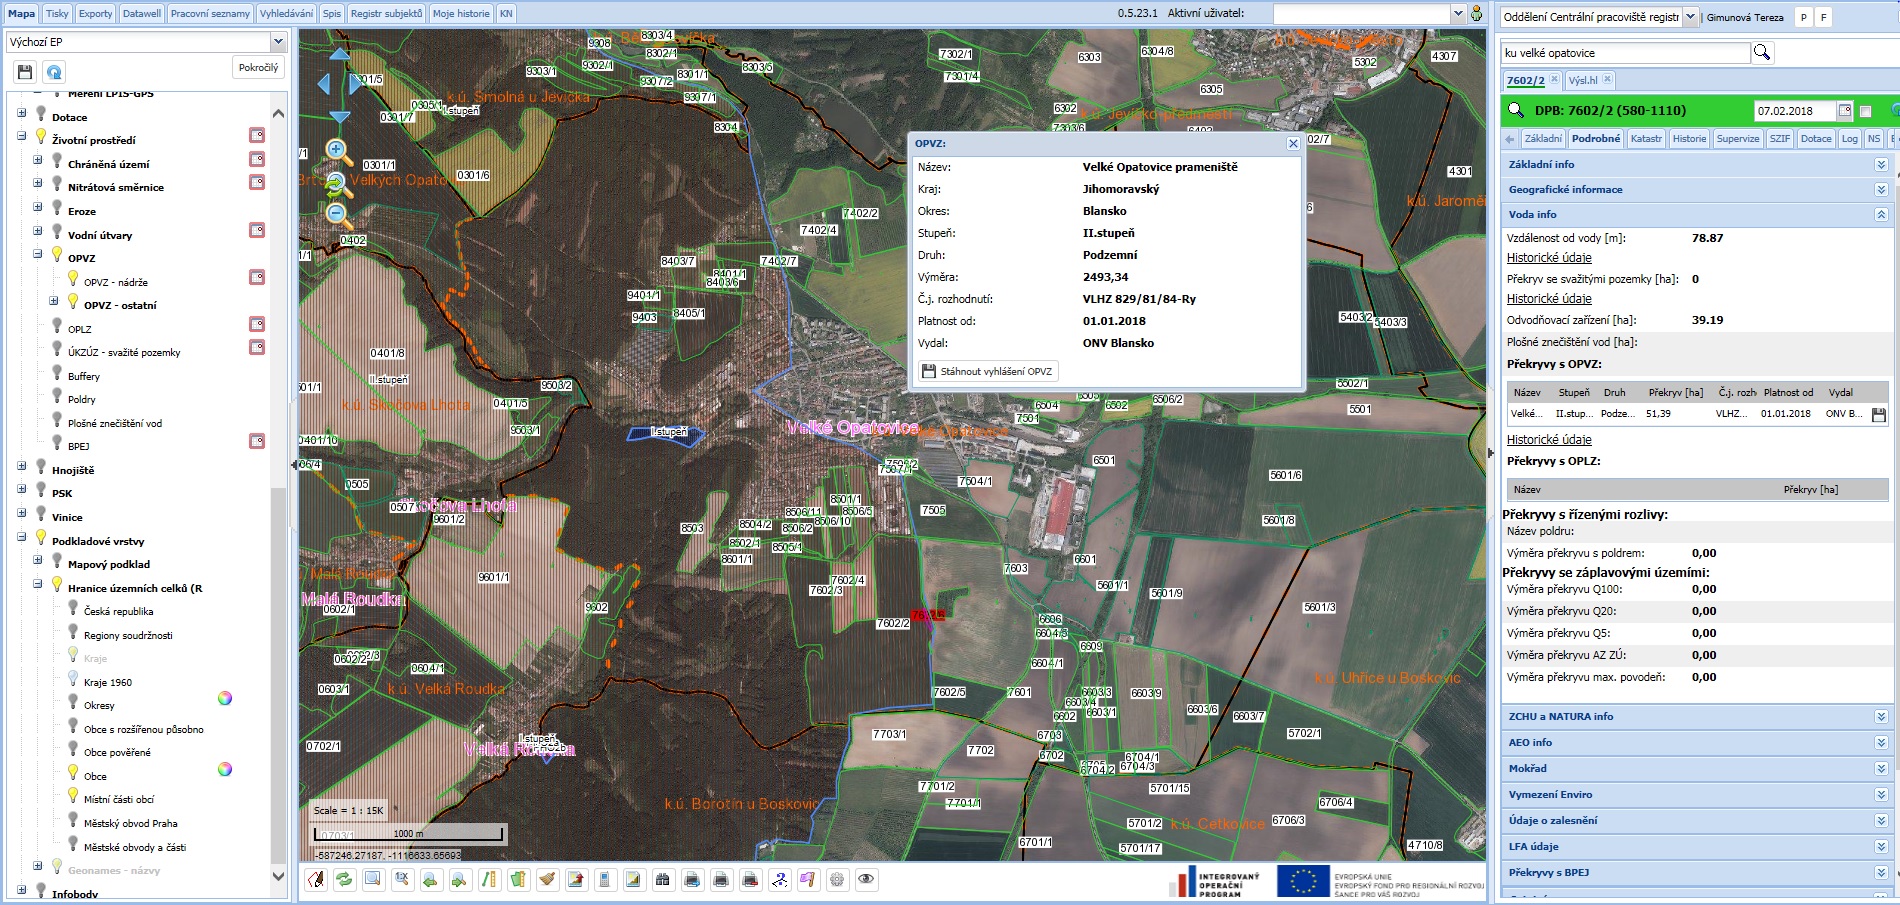Screen dimensions: 1900x905
Task: Open the Výchozí EP dropdown
Action: click(x=278, y=42)
